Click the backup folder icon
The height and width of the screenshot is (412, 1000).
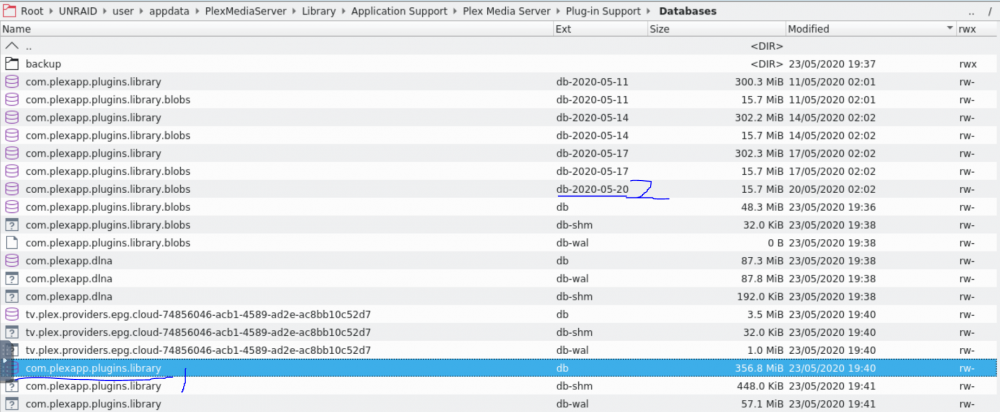point(11,64)
